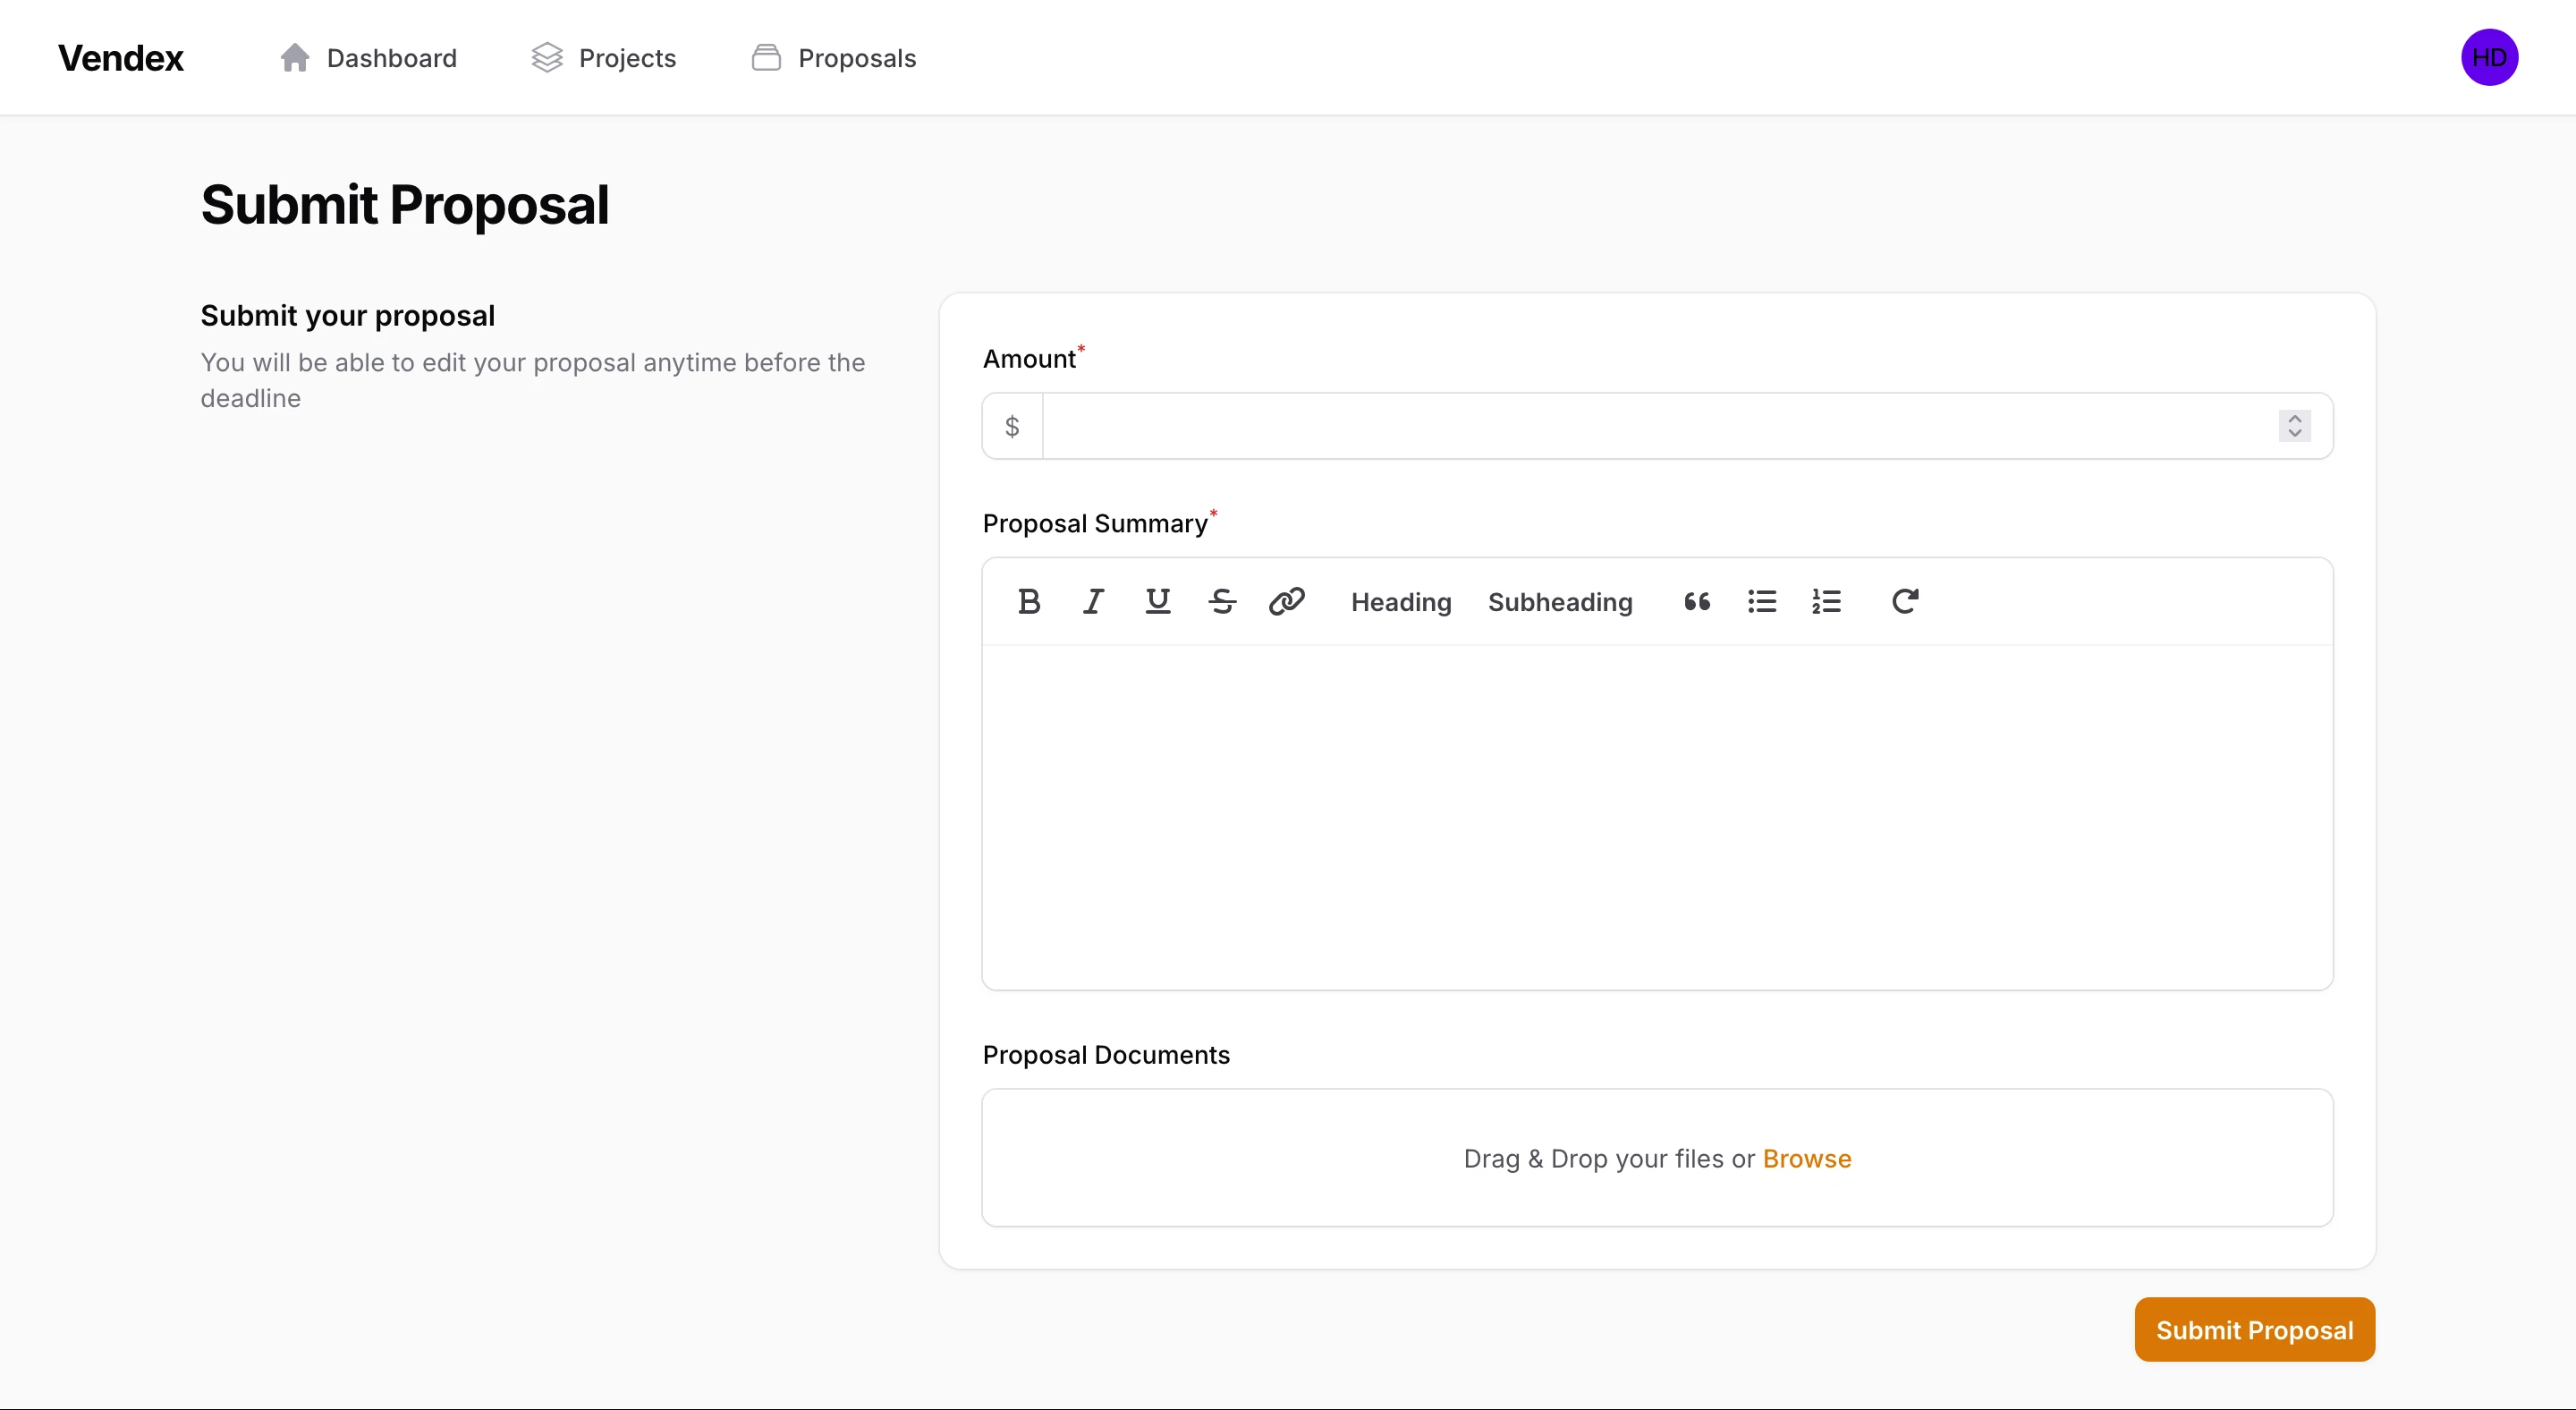Viewport: 2576px width, 1410px height.
Task: Click the 'Submit your proposal' subheading
Action: pyautogui.click(x=347, y=315)
